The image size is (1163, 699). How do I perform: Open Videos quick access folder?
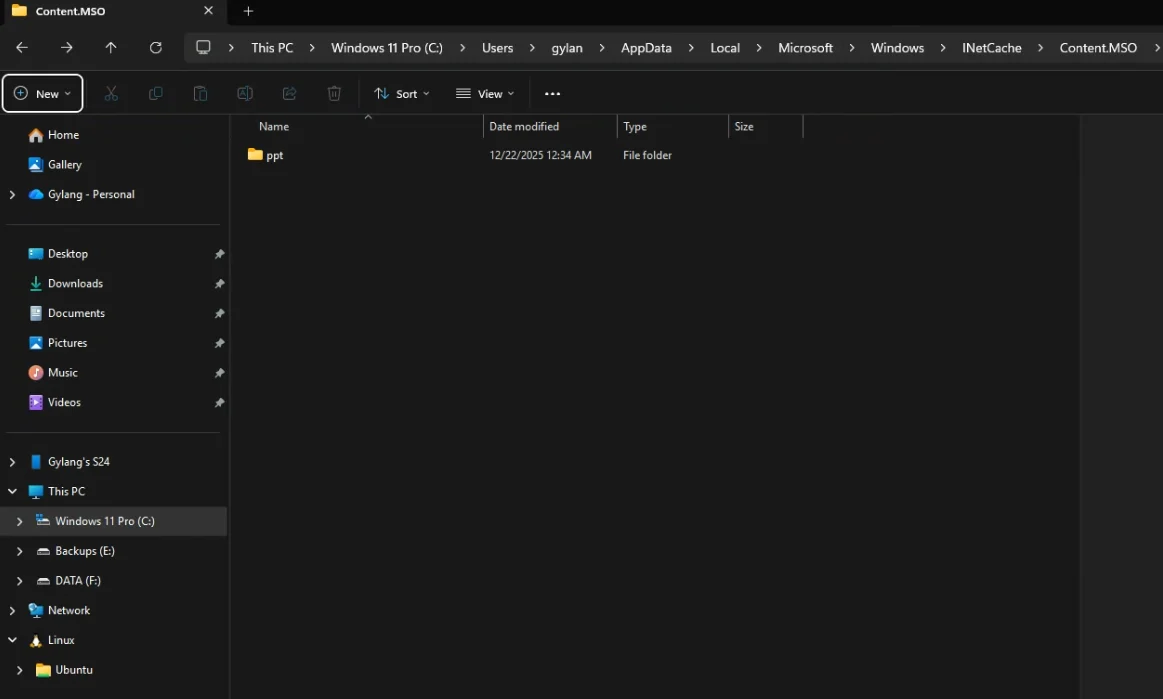pos(54,402)
